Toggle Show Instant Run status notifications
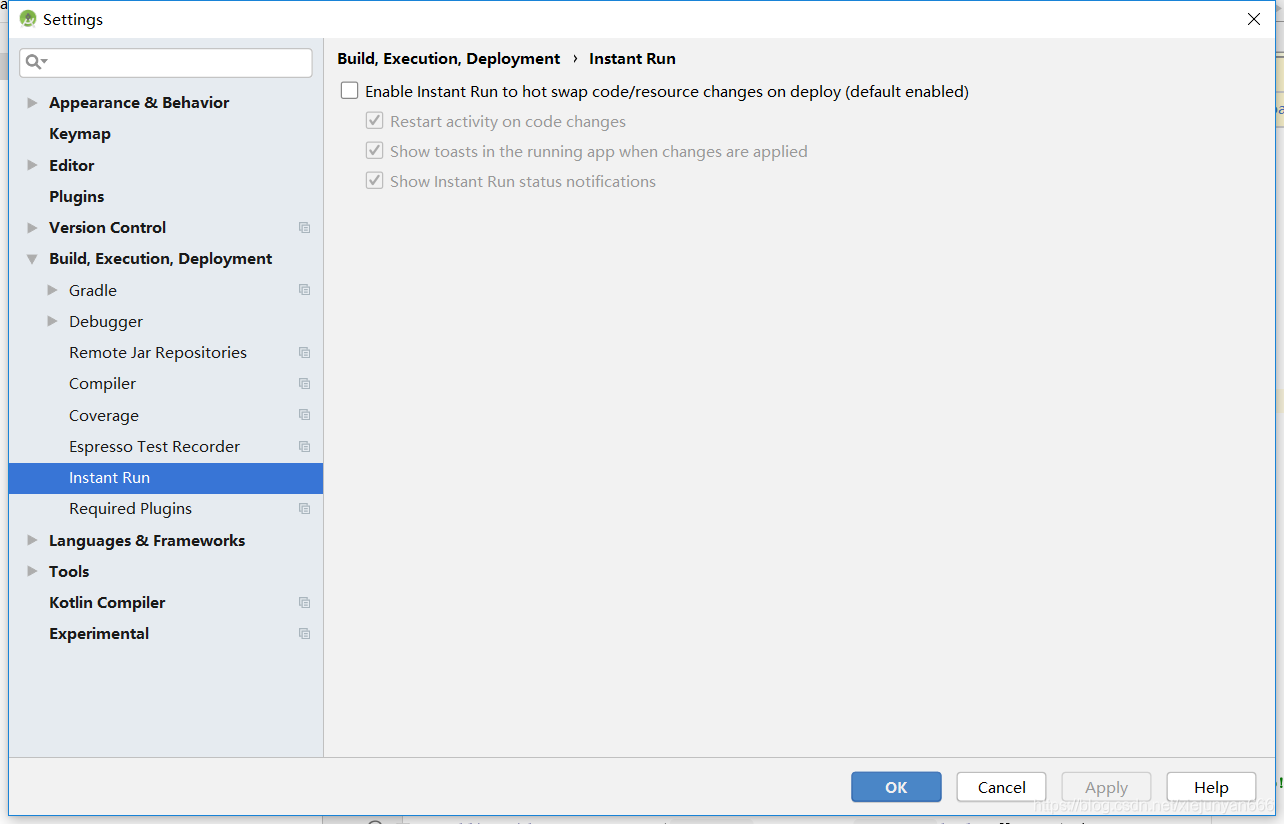1284x824 pixels. coord(375,181)
